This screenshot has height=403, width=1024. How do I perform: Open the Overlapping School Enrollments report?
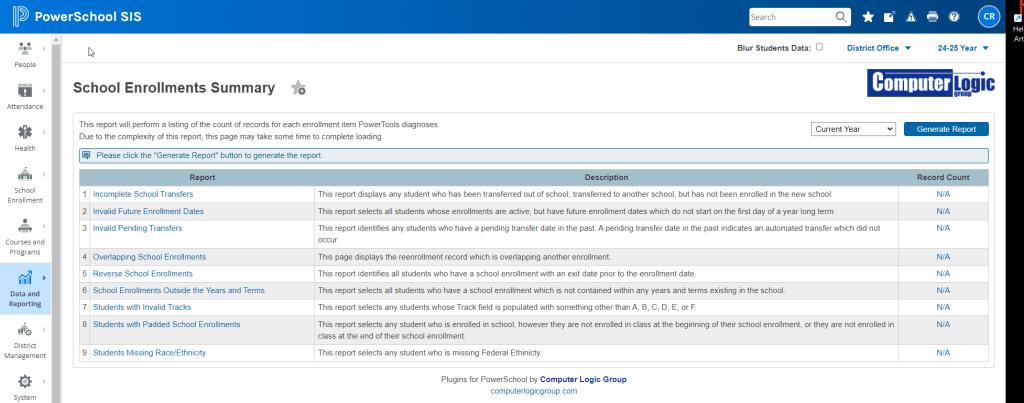click(149, 257)
